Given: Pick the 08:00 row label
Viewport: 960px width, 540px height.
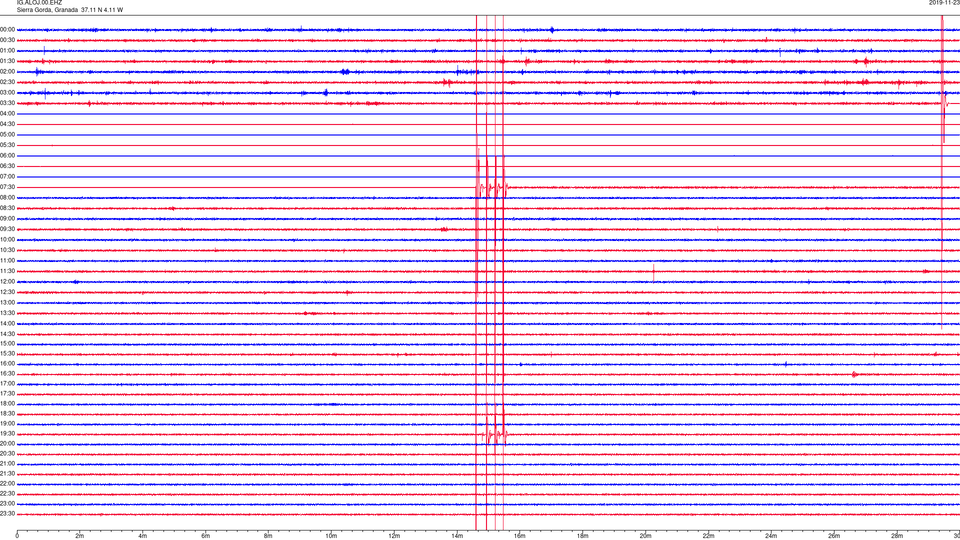Looking at the screenshot, I should (x=8, y=198).
